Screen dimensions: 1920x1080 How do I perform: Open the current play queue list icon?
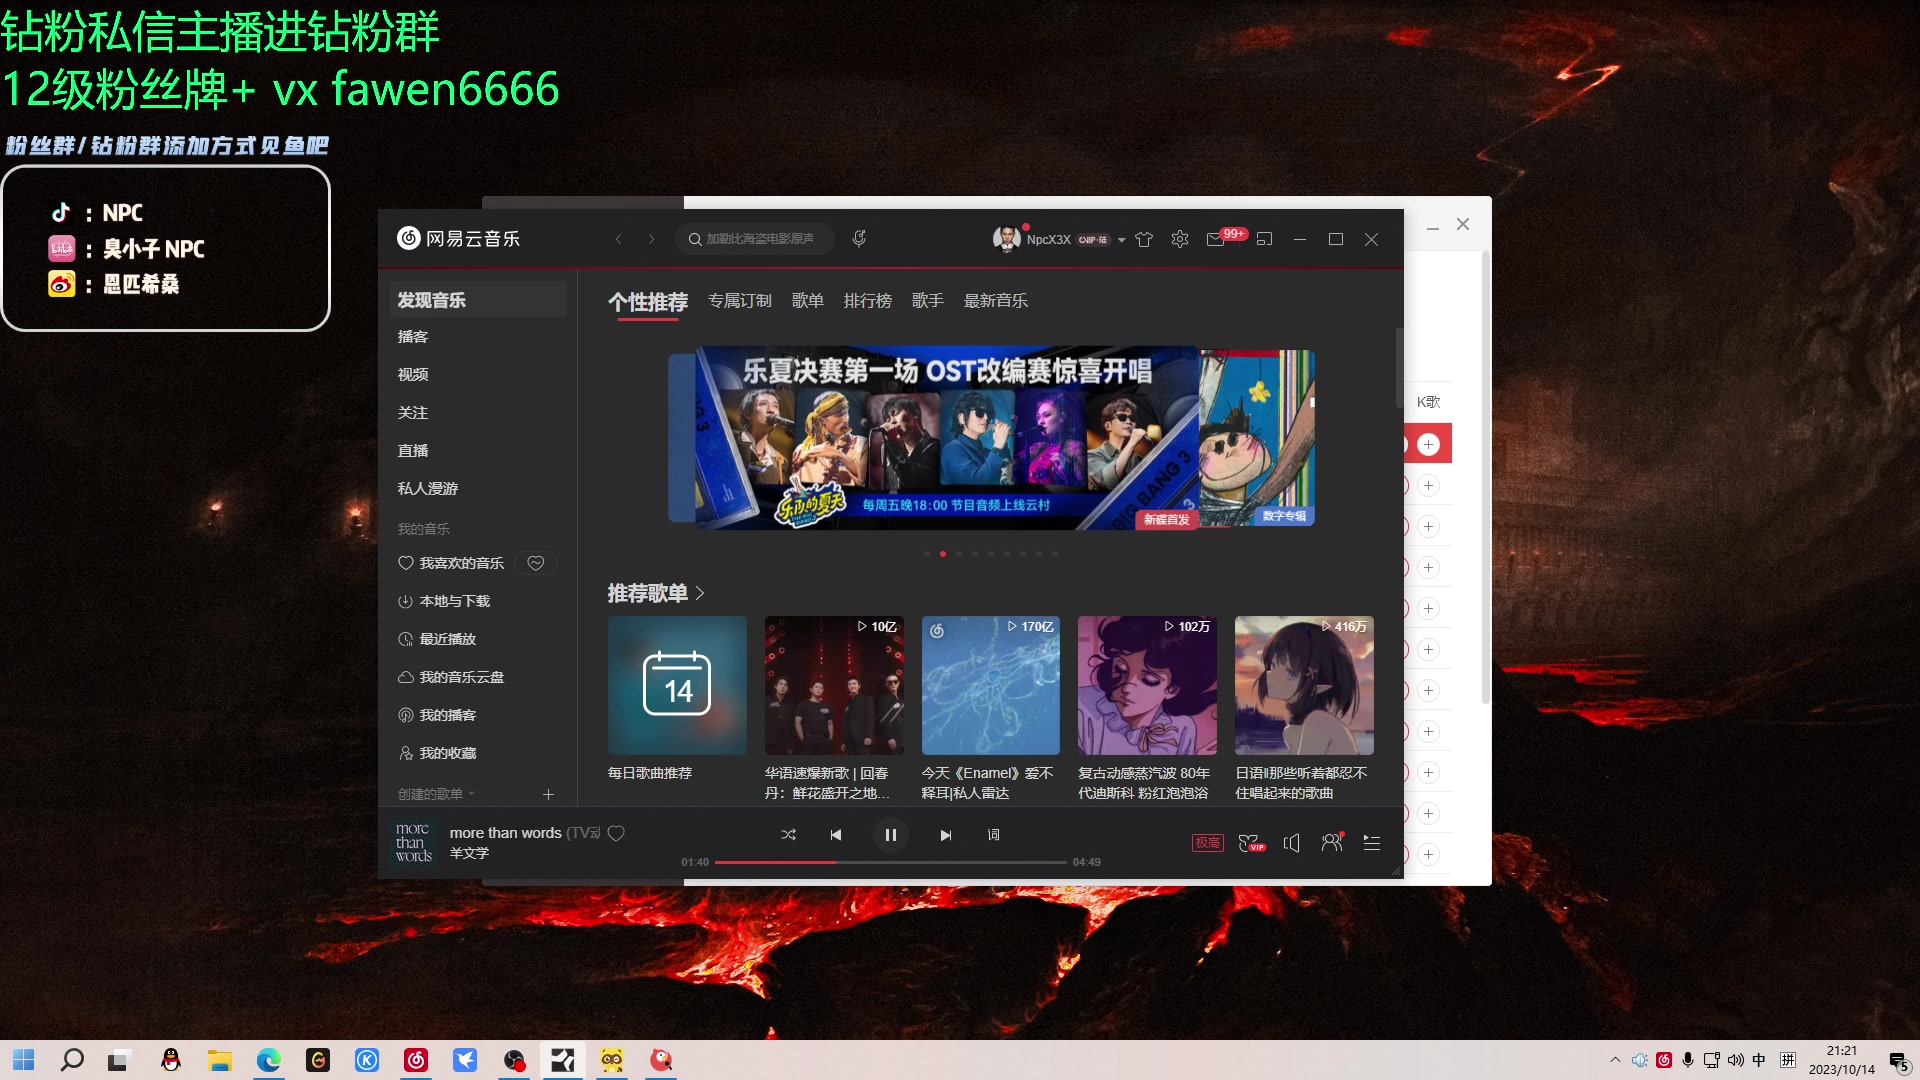point(1371,843)
